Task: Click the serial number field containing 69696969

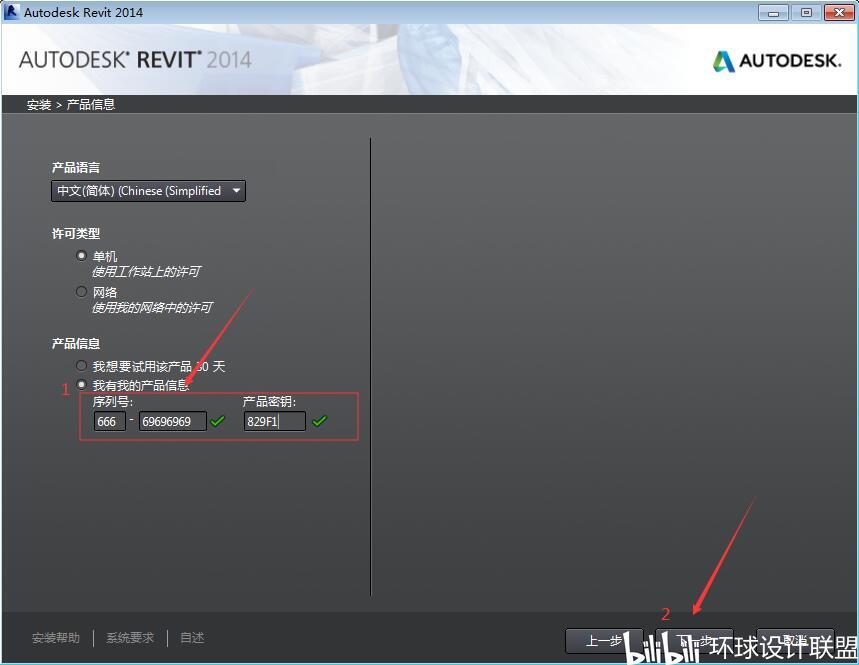Action: (x=173, y=421)
